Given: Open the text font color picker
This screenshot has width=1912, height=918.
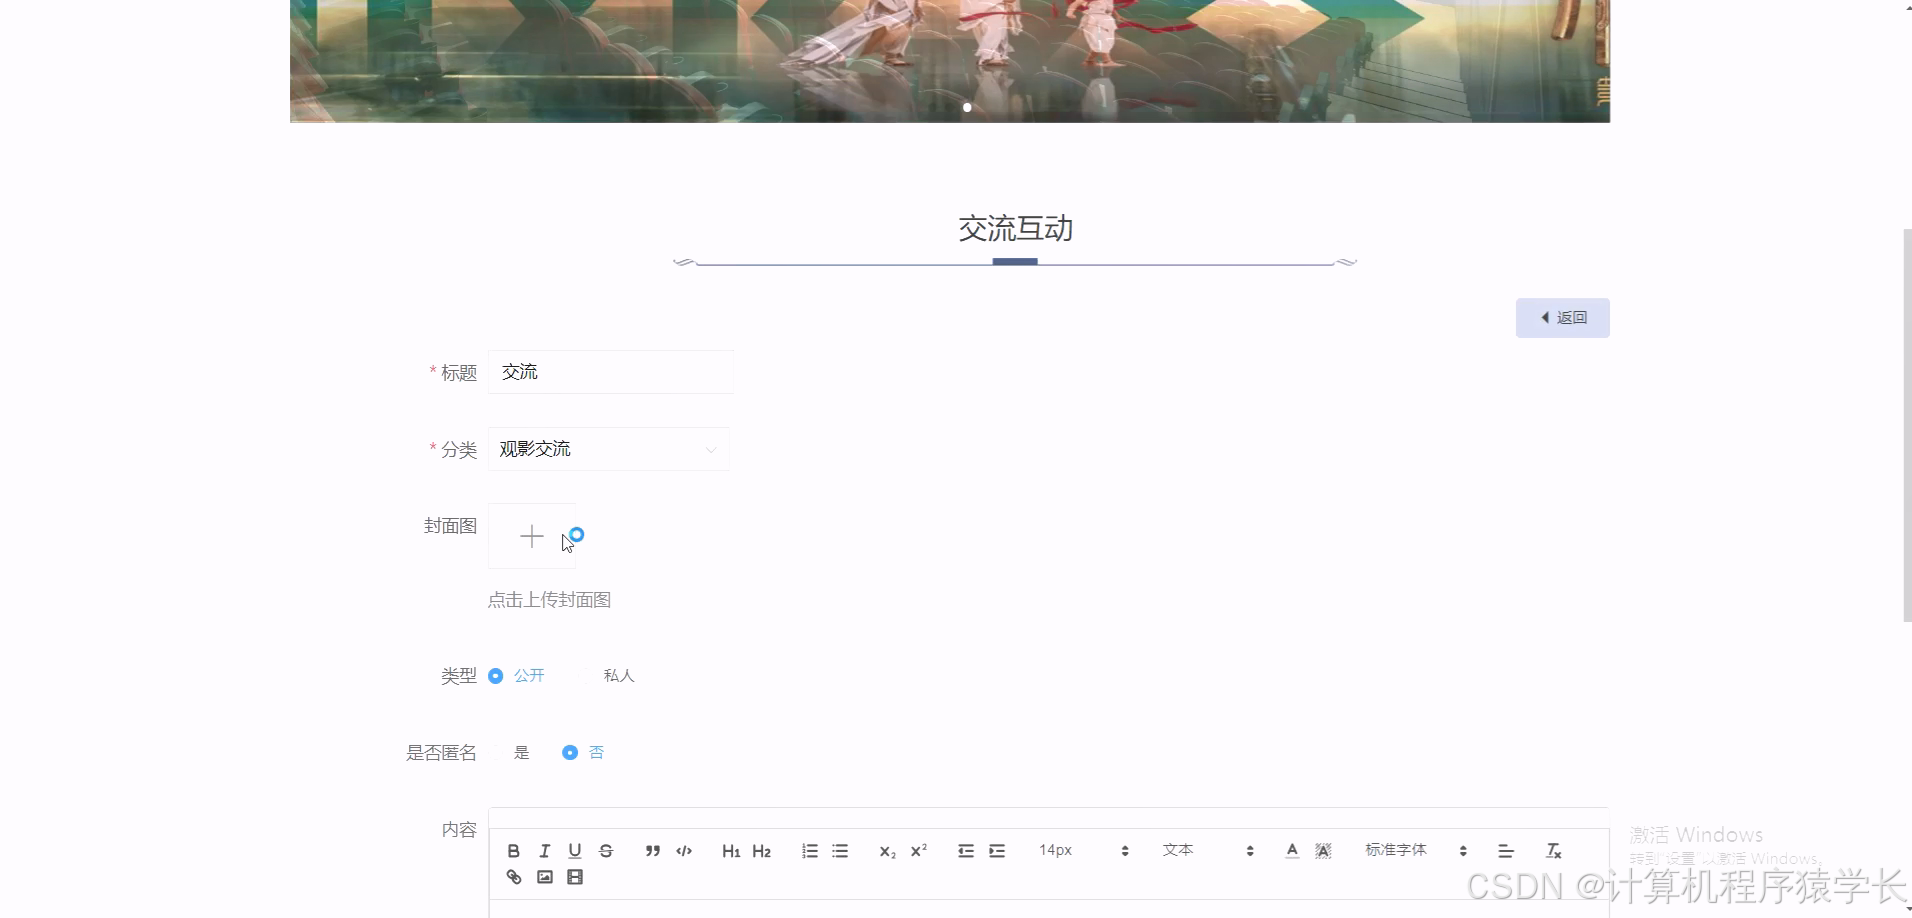Looking at the screenshot, I should 1291,850.
